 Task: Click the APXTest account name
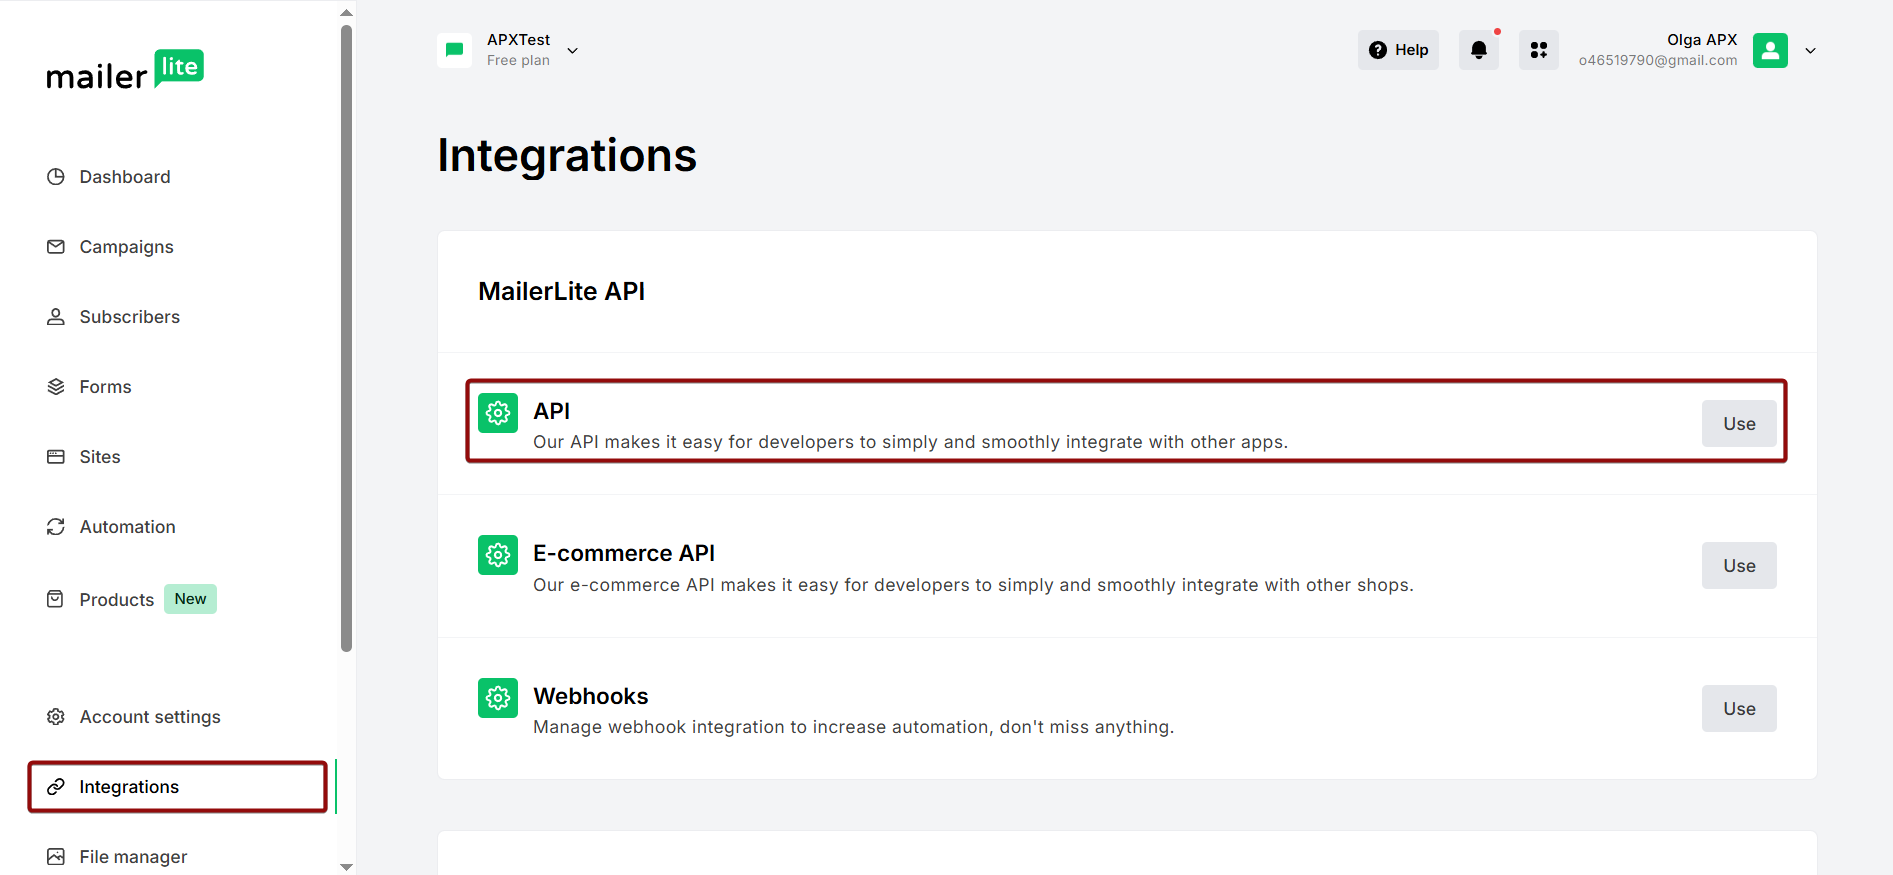[518, 40]
